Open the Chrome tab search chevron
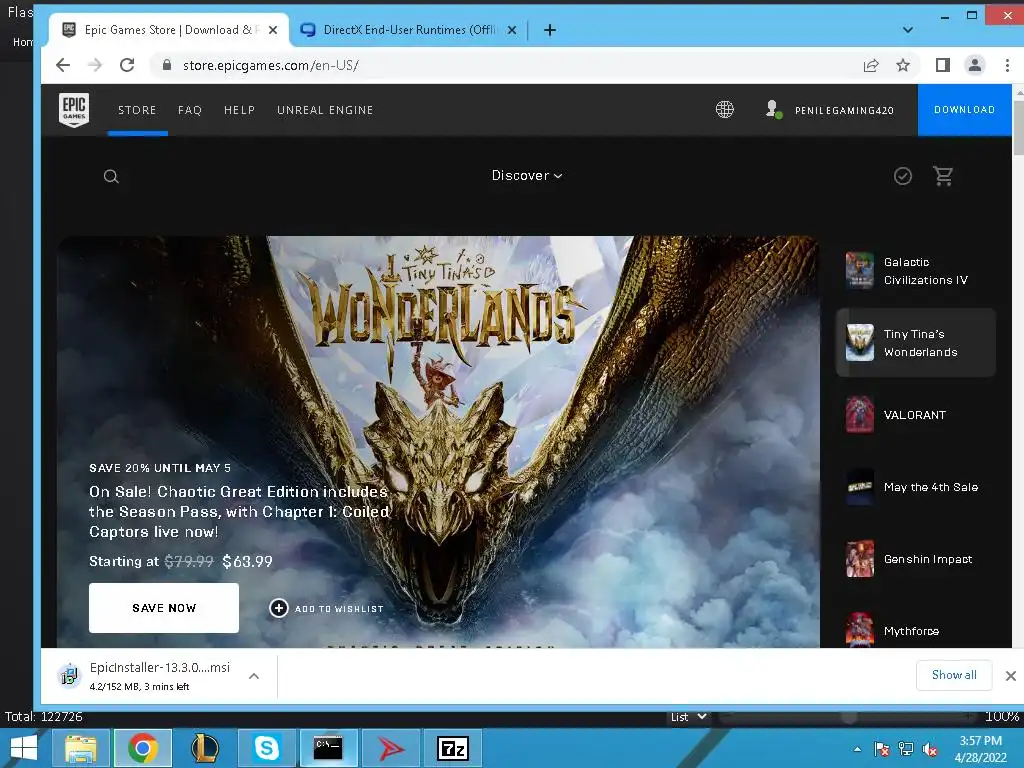The width and height of the screenshot is (1024, 768). pos(908,30)
